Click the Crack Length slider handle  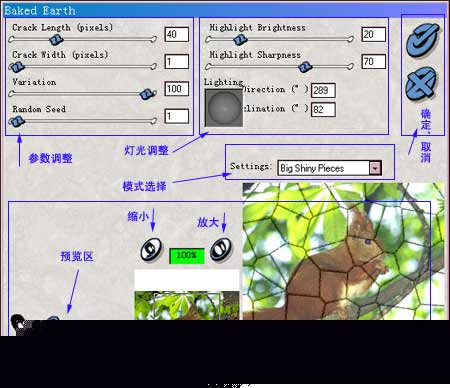56,40
